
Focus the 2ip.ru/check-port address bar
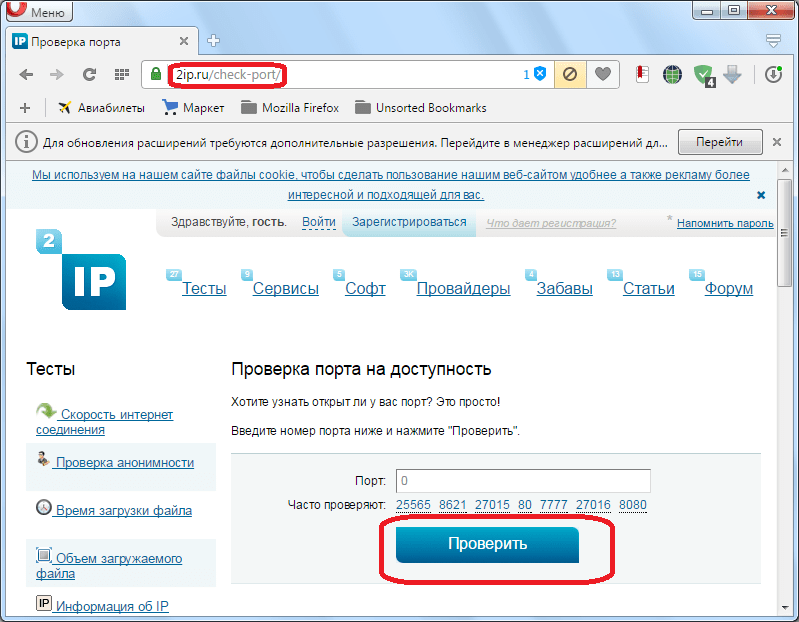click(347, 75)
